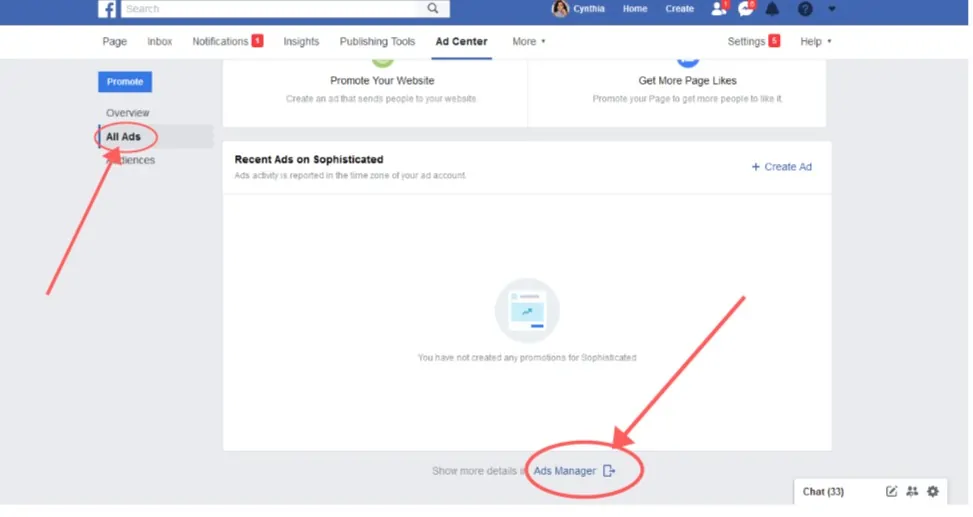Go to Cynthia's profile name link
Viewport: 973px width, 517px height.
coord(588,9)
